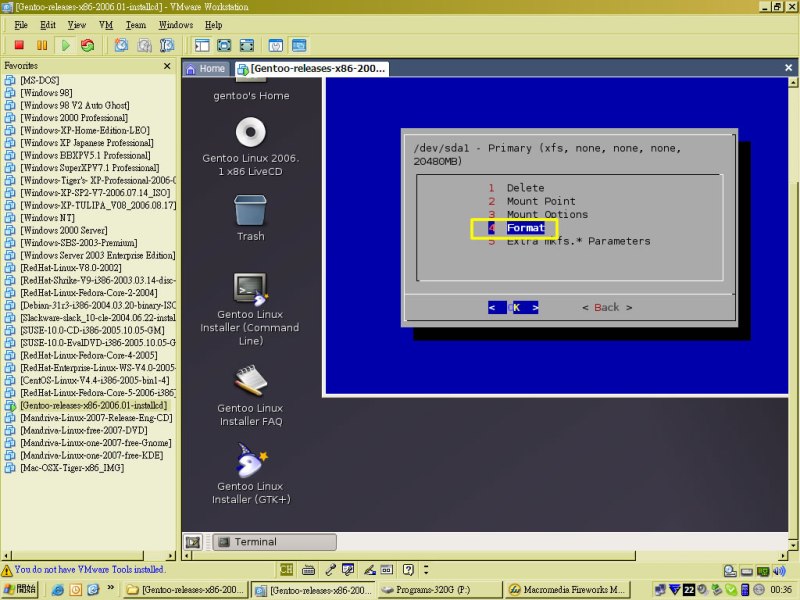The width and height of the screenshot is (800, 600).
Task: Select [Windows Server 2003 Enterprise Edition] favorite
Action: [97, 255]
